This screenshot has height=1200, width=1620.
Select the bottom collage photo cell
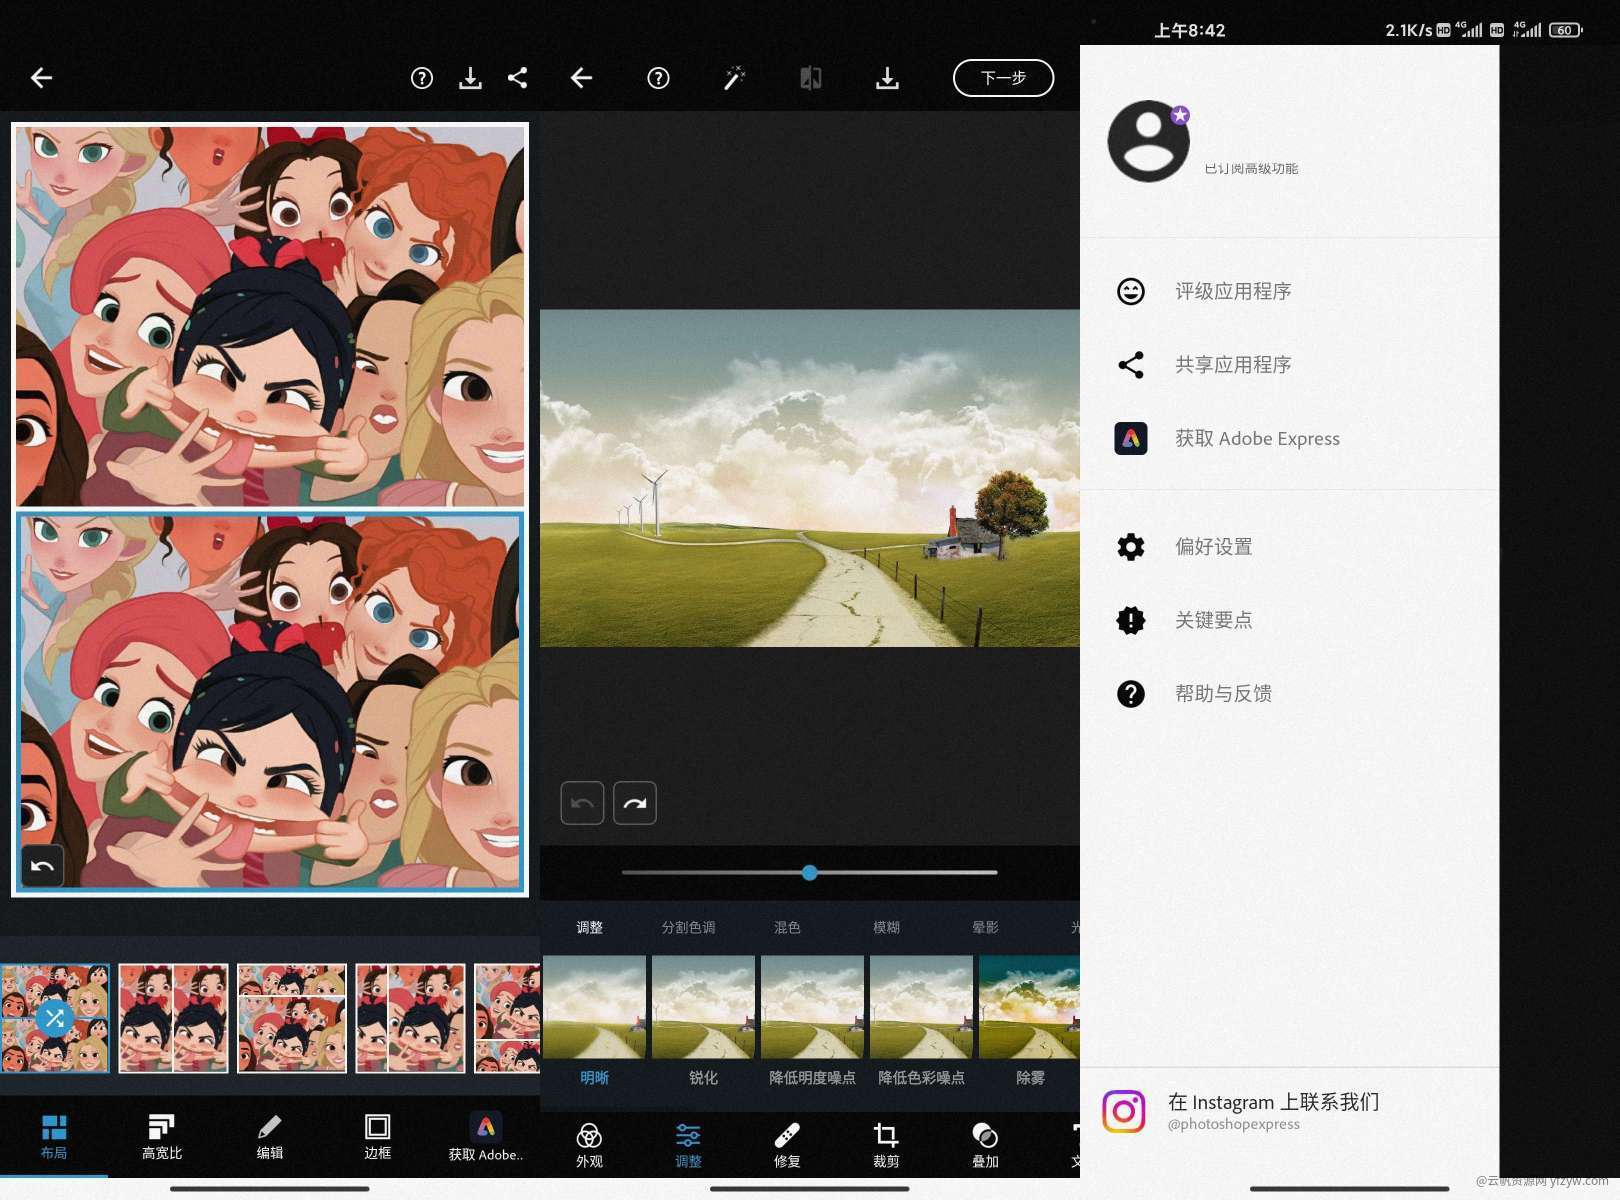click(270, 702)
